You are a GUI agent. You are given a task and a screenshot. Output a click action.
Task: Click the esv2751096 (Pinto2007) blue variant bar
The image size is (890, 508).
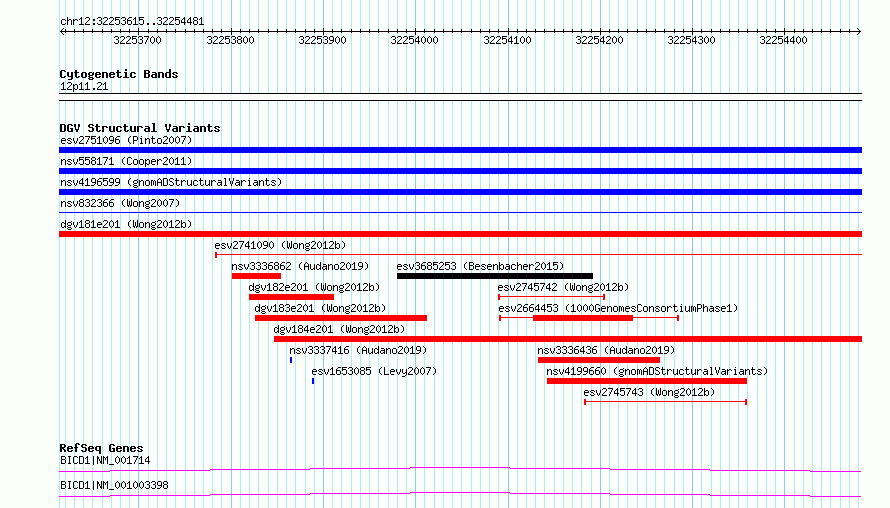460,150
